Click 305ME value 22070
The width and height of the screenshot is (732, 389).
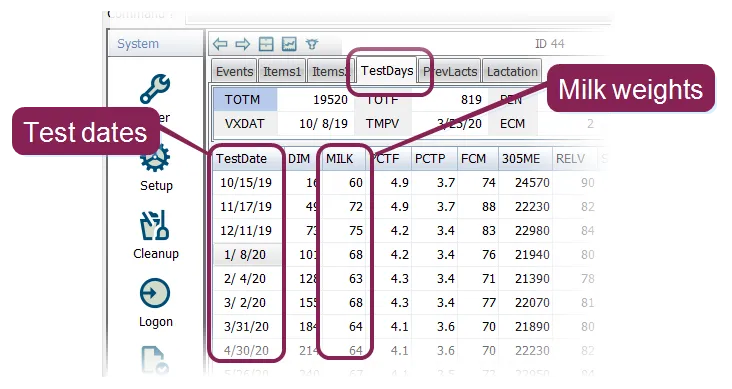click(532, 303)
